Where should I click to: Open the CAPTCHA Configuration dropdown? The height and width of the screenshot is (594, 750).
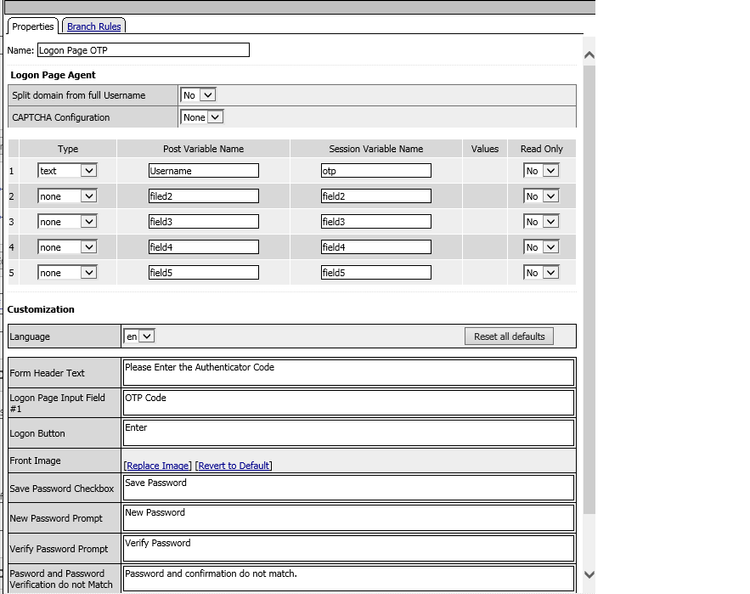pos(202,117)
